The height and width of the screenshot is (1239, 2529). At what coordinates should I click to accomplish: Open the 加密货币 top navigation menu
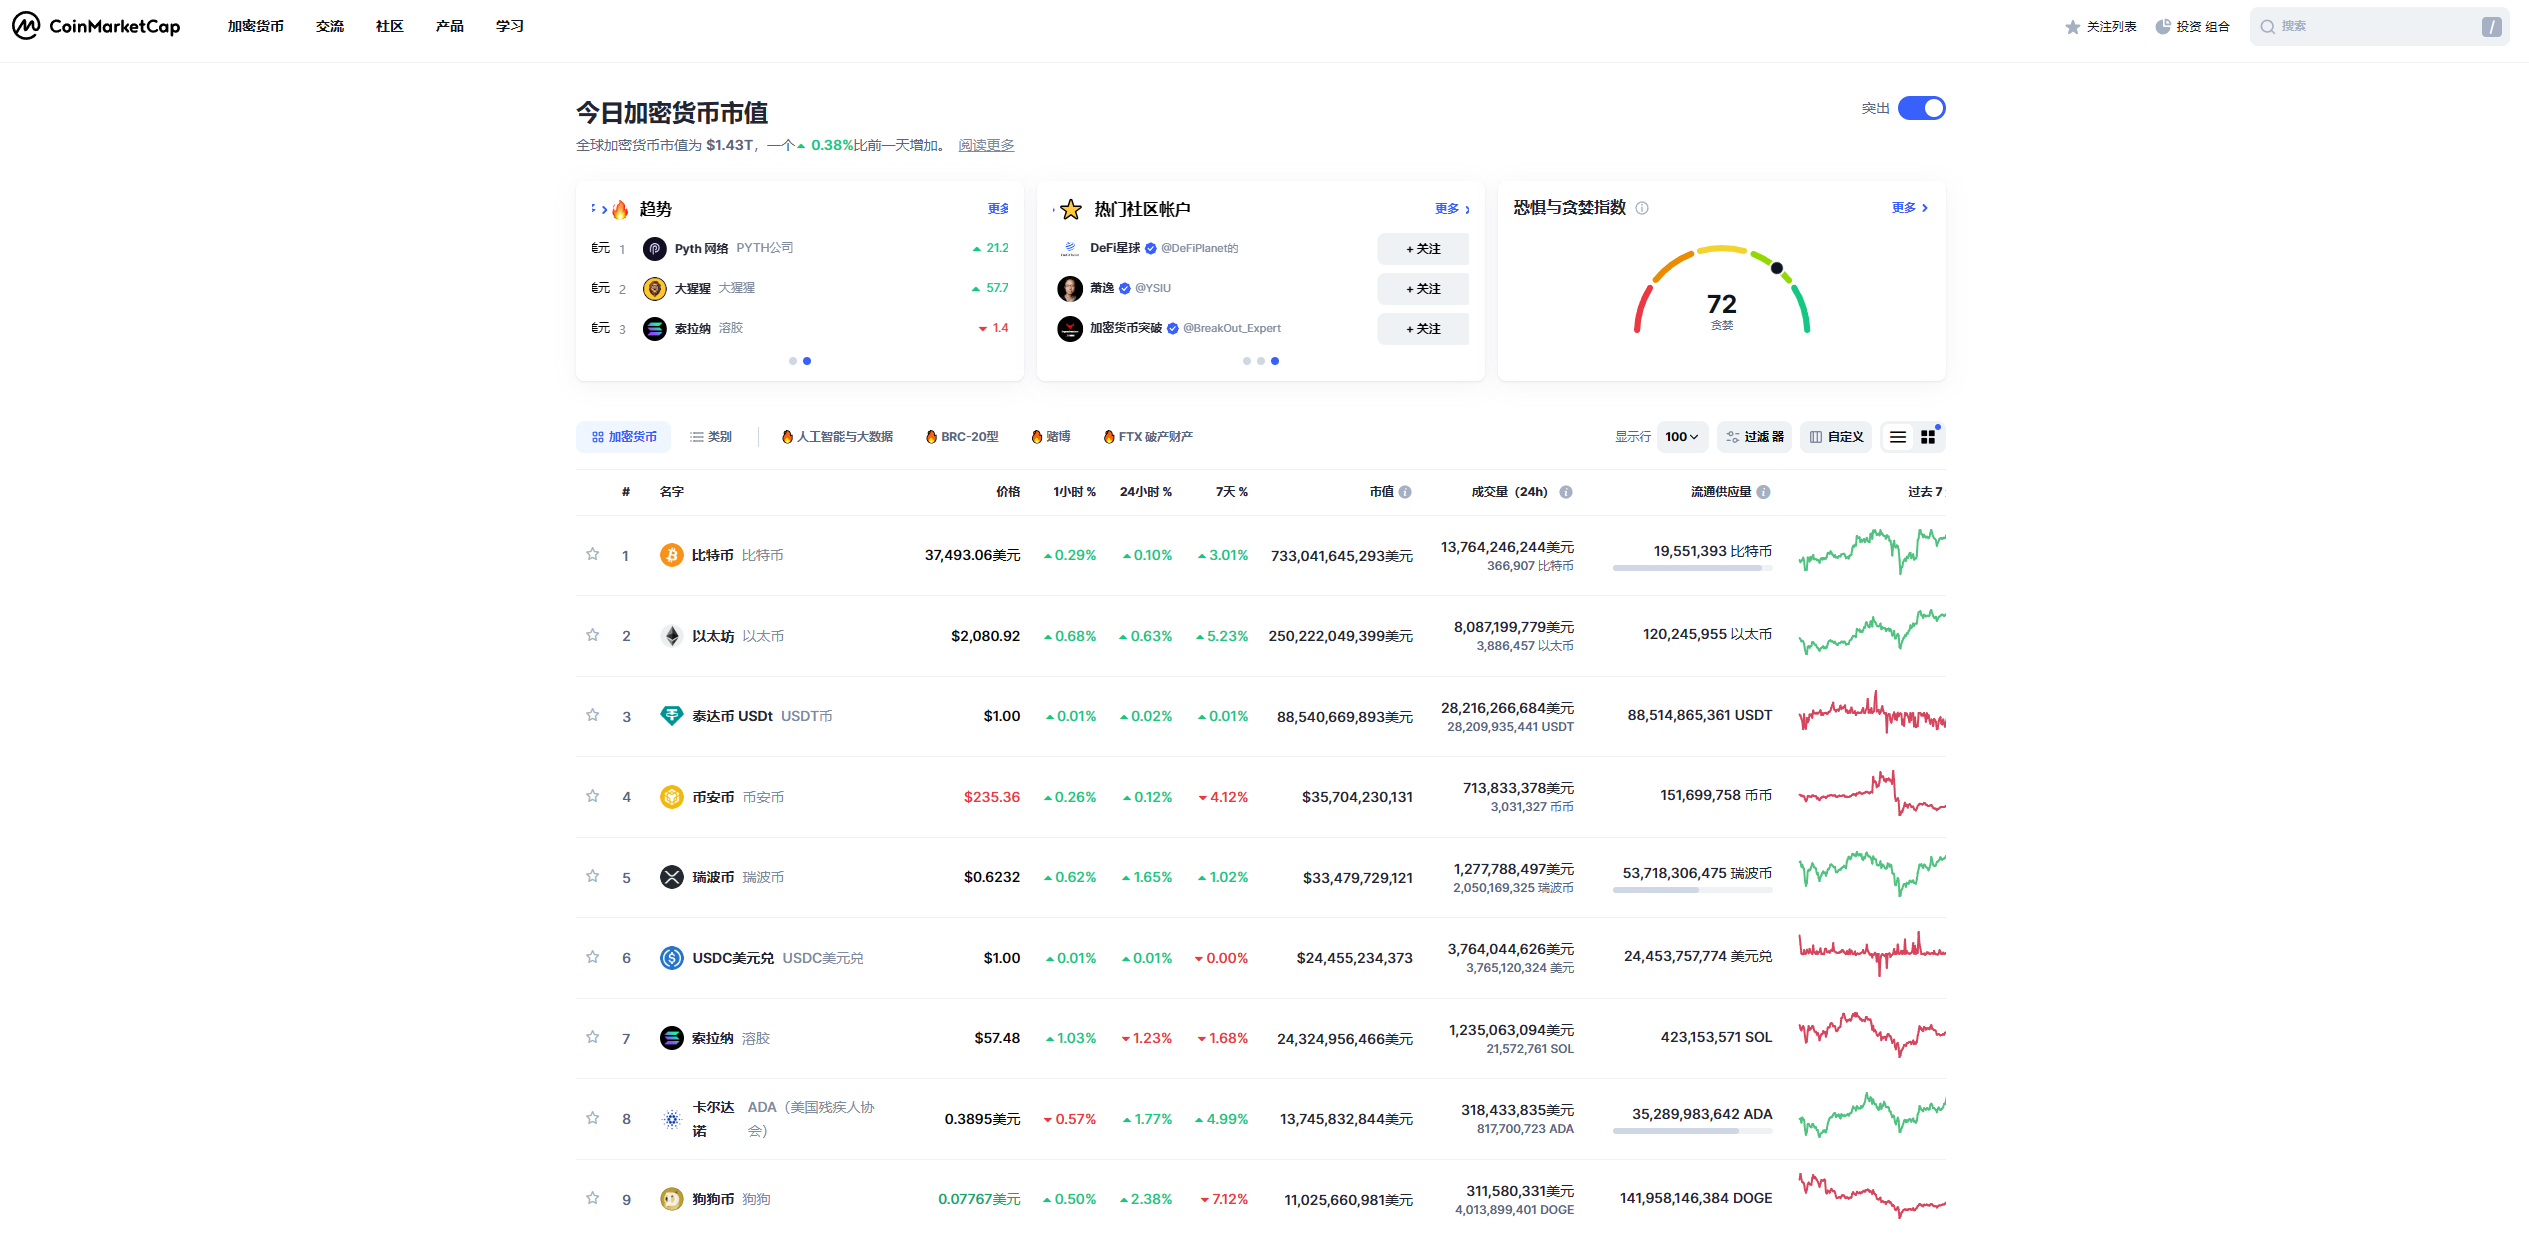(256, 26)
